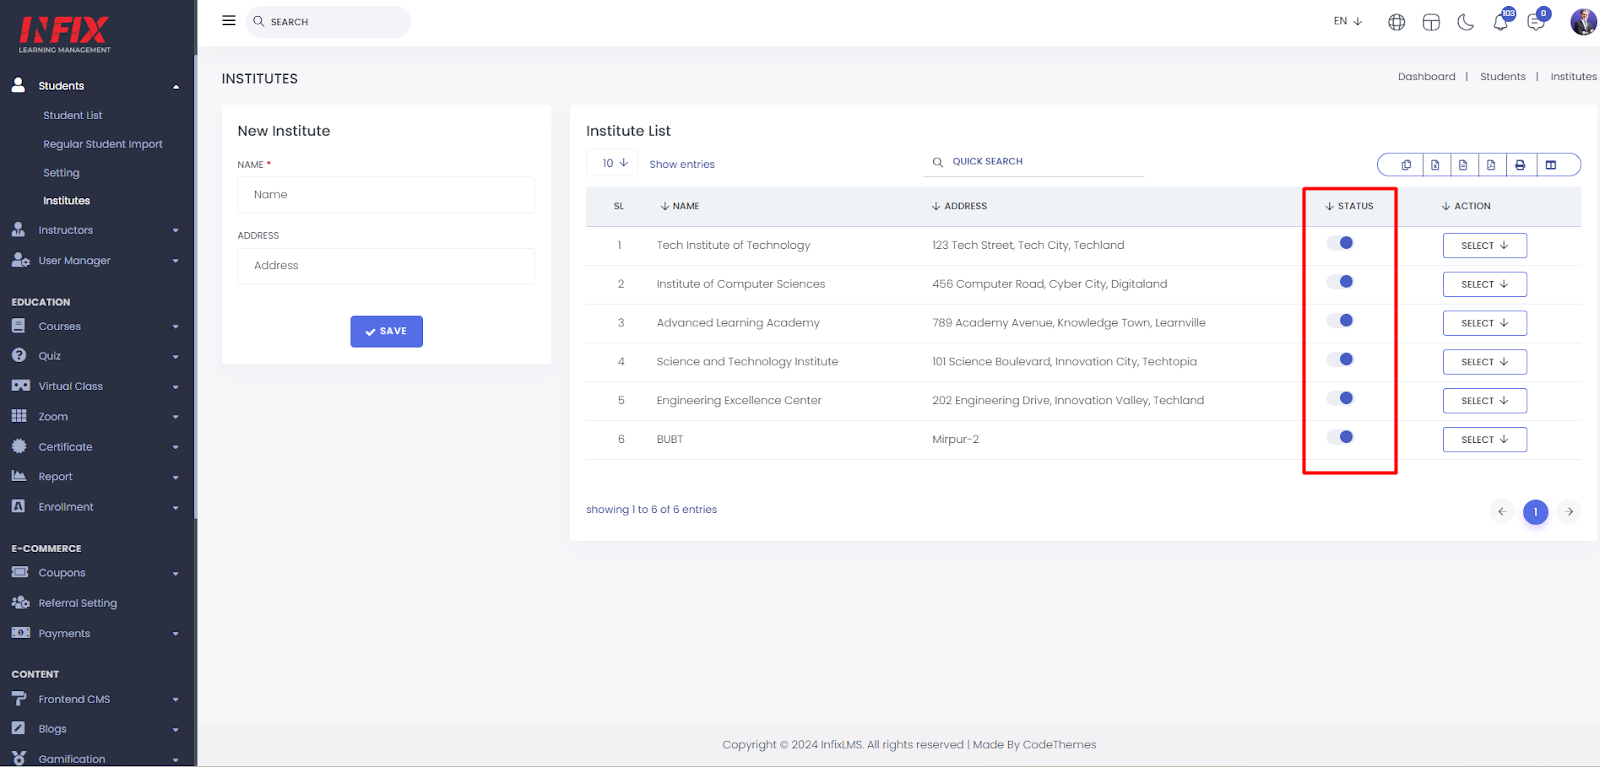Export the institute list as PDF

point(1491,165)
